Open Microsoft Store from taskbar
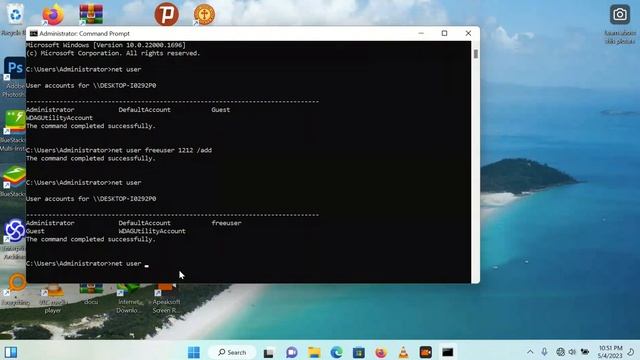Image resolution: width=640 pixels, height=360 pixels. [358, 352]
